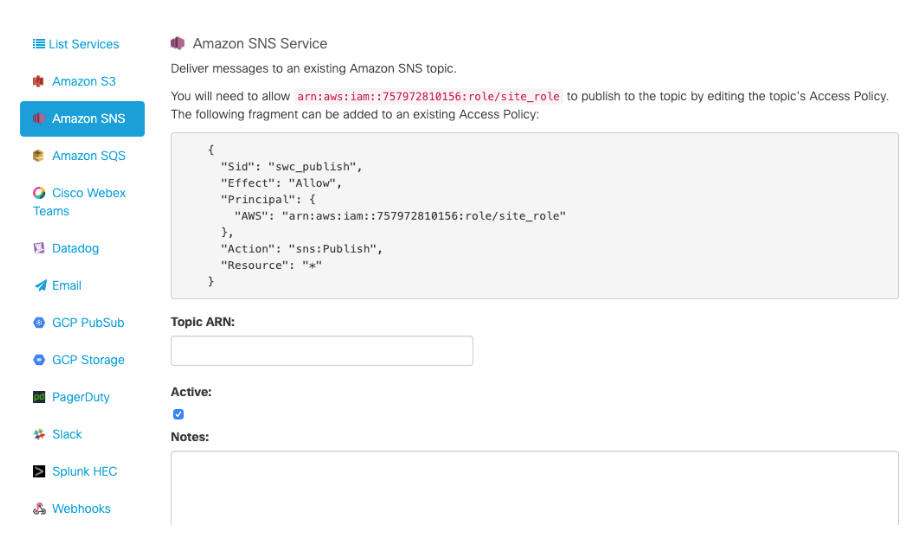Click the Slack icon
The image size is (922, 555).
tap(39, 434)
